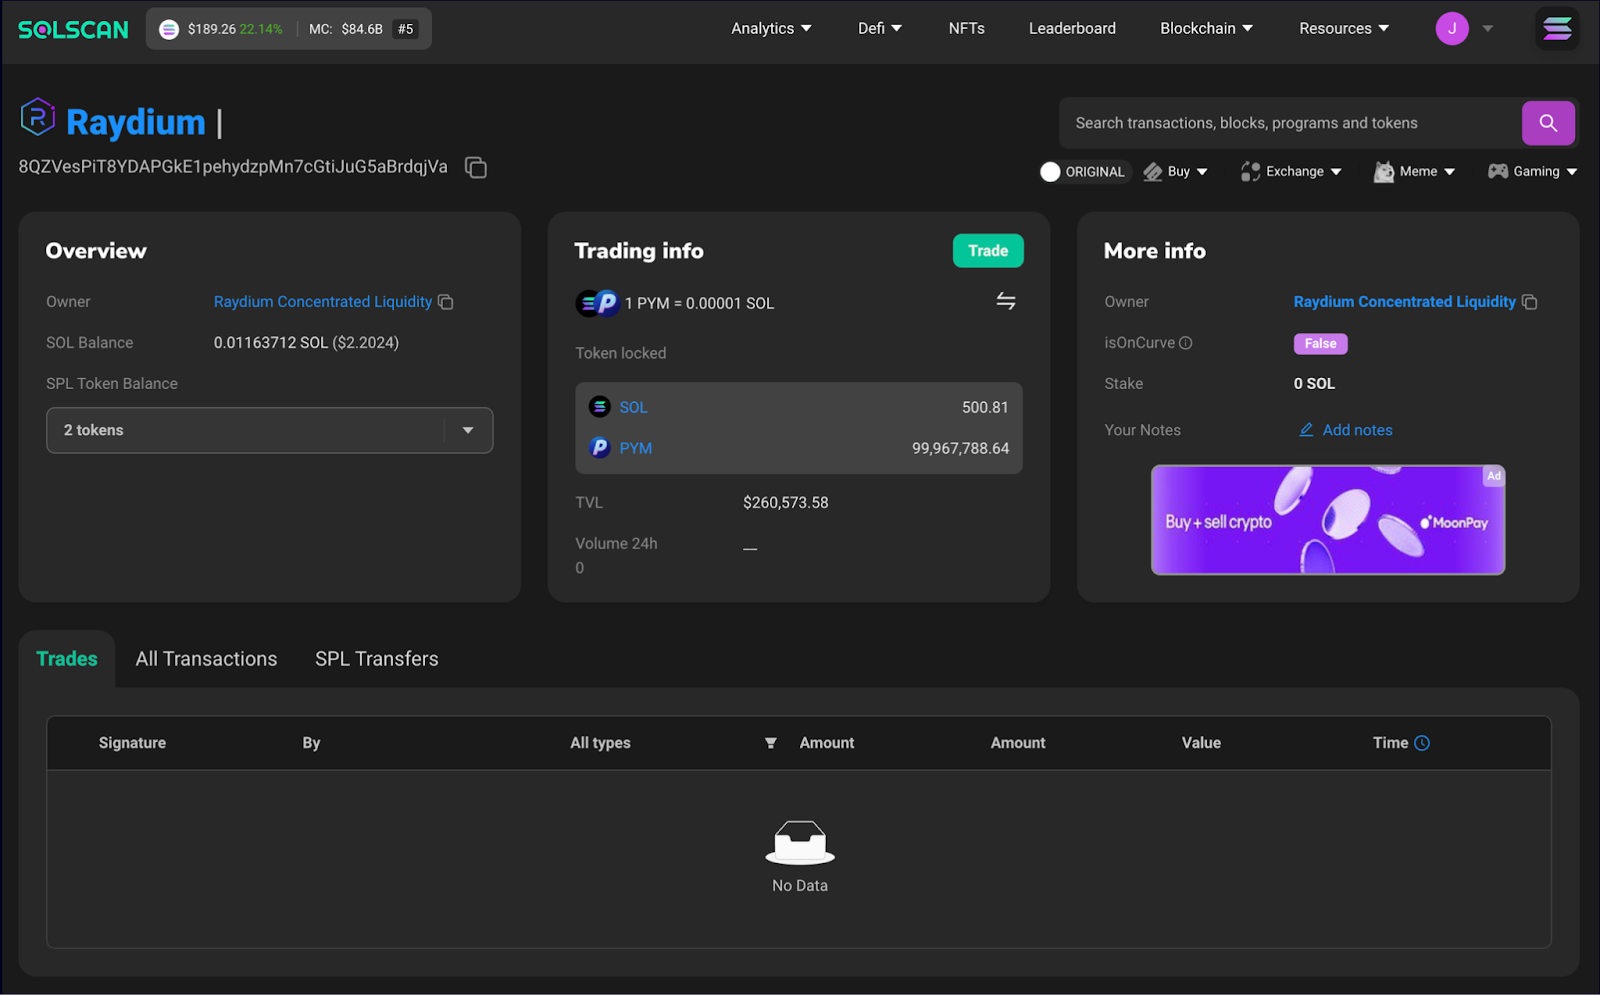Click the #5 market cap rank badge
1600x995 pixels.
pyautogui.click(x=405, y=29)
